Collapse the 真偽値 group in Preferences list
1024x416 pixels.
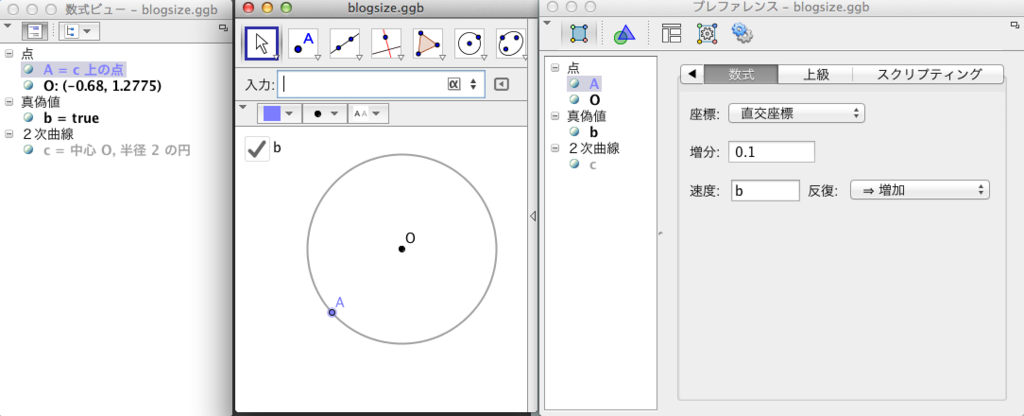pos(555,116)
